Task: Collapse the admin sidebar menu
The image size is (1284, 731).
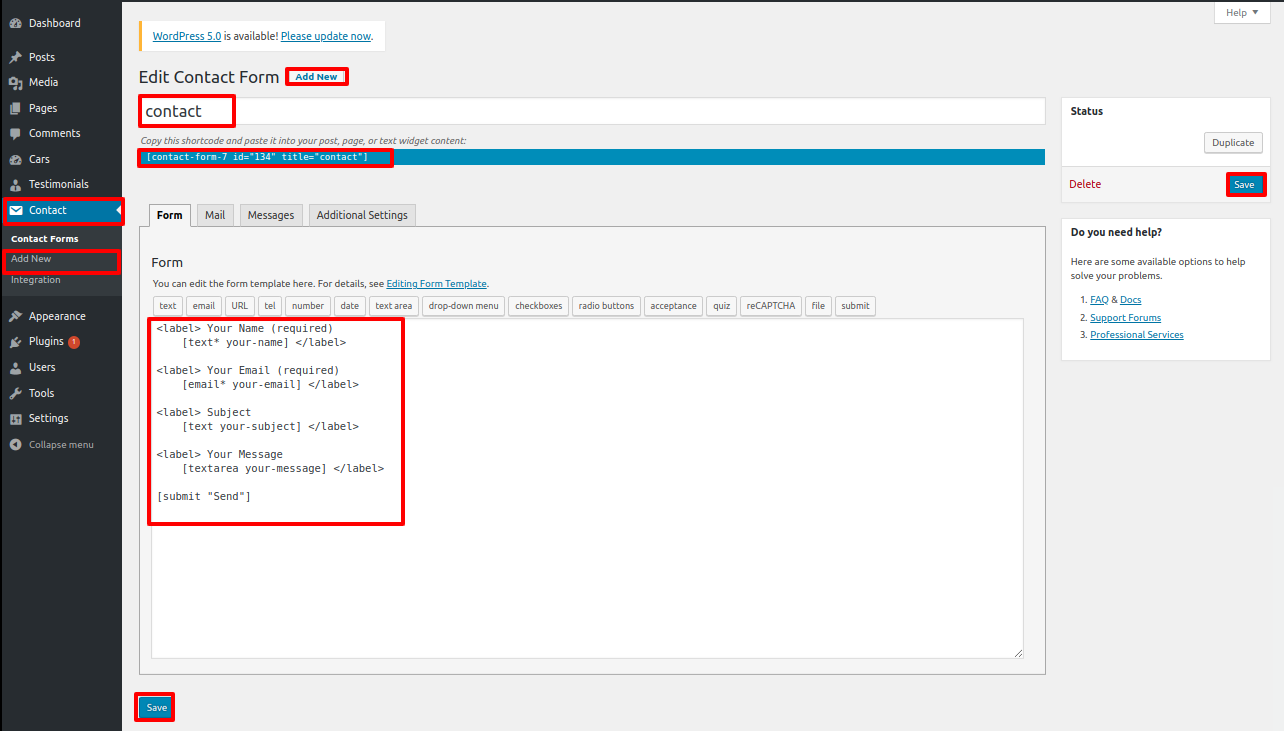Action: tap(60, 445)
